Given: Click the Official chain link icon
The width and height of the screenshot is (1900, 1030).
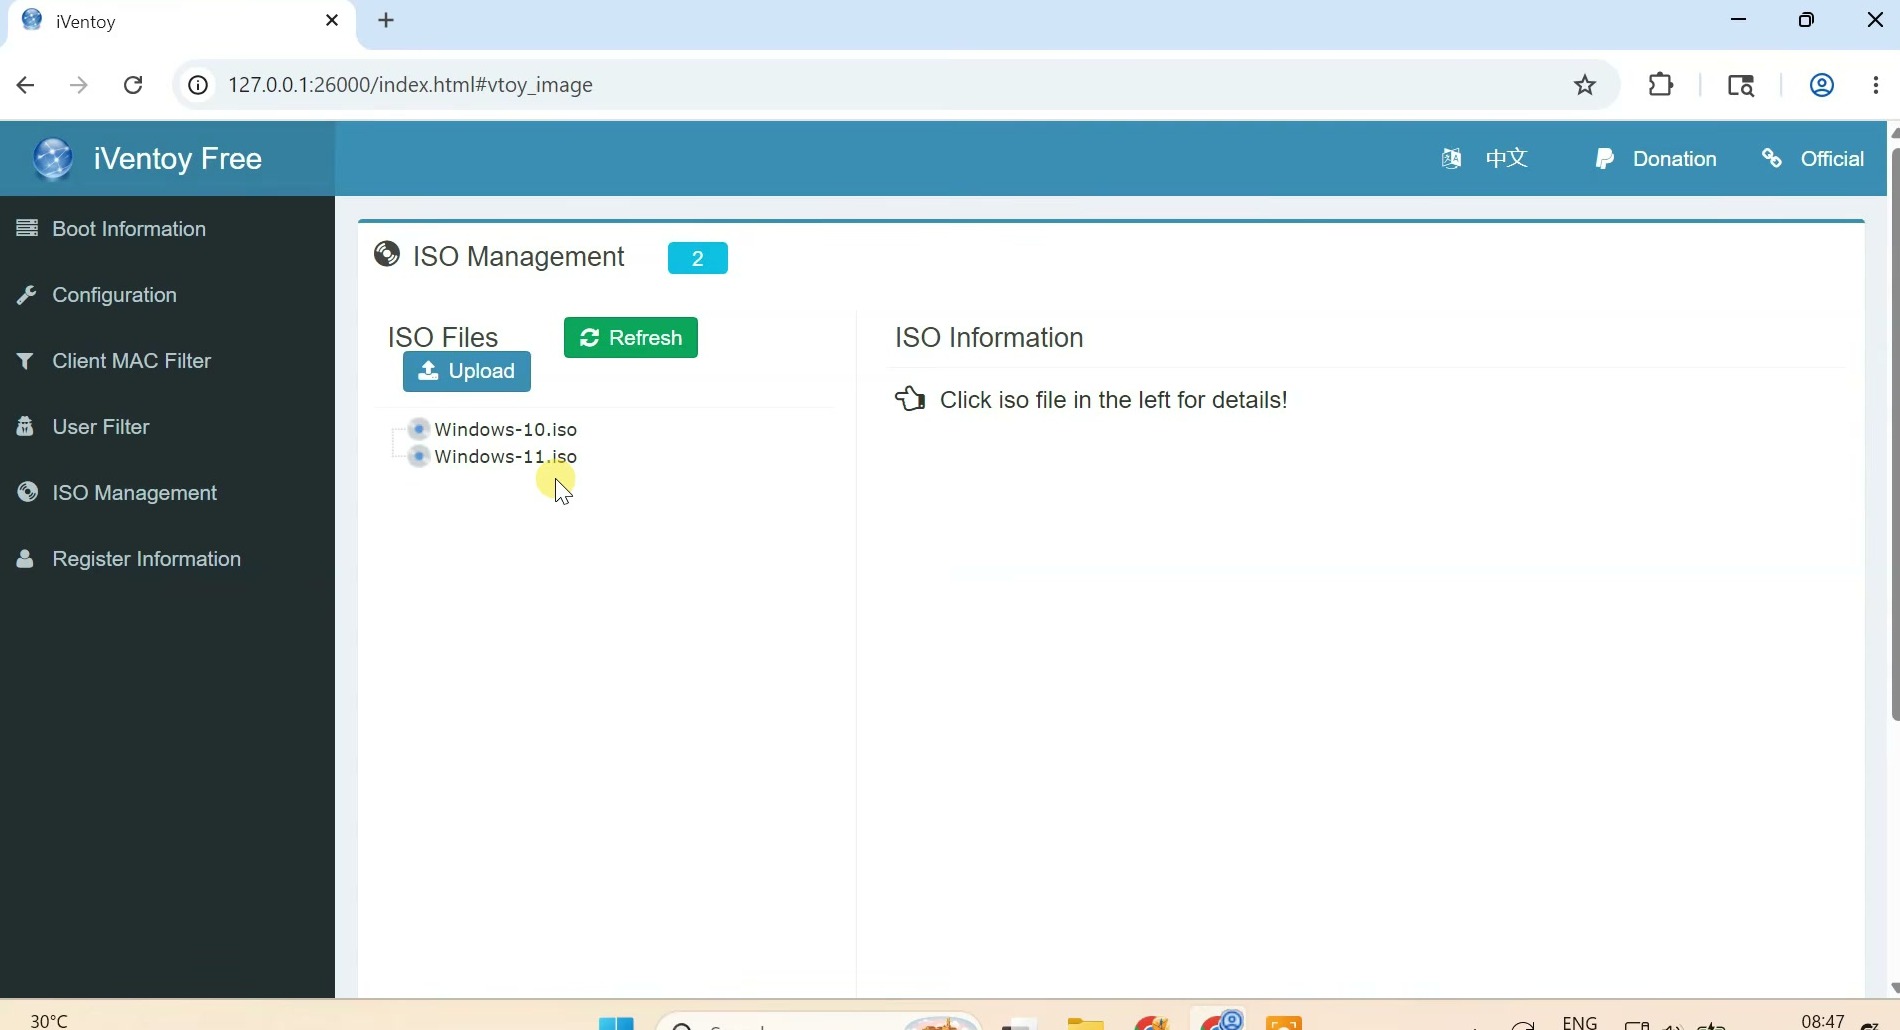Looking at the screenshot, I should pos(1772,159).
